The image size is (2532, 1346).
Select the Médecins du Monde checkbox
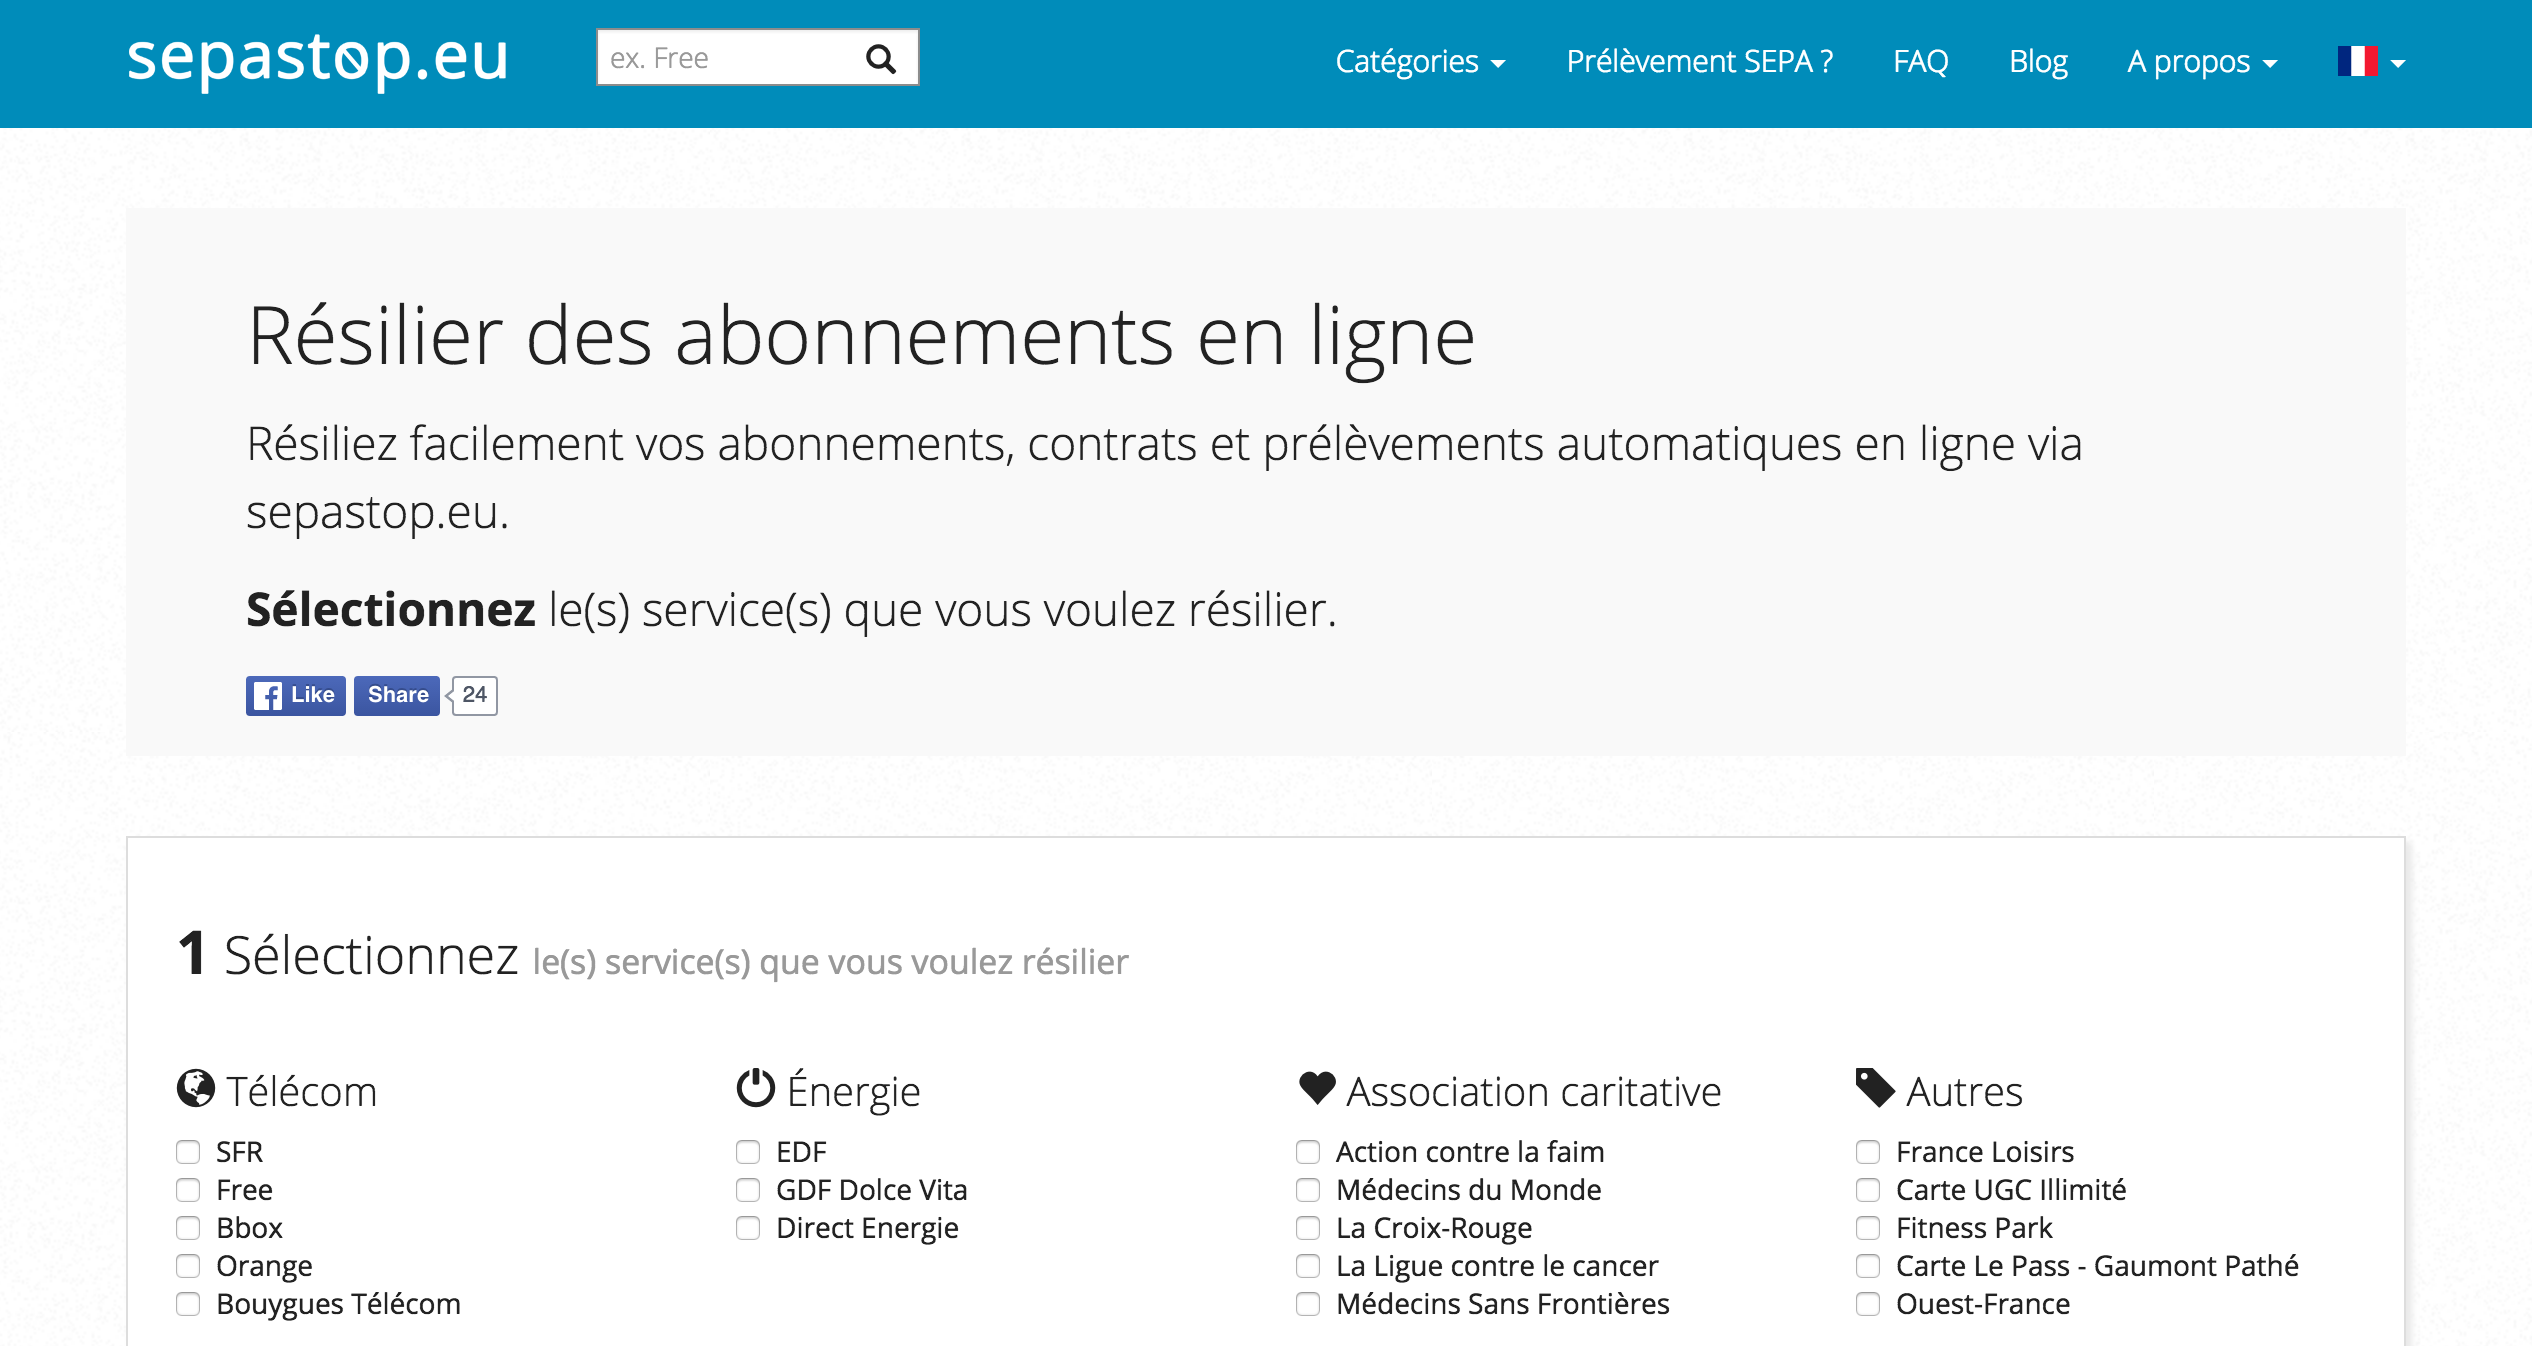click(1308, 1190)
